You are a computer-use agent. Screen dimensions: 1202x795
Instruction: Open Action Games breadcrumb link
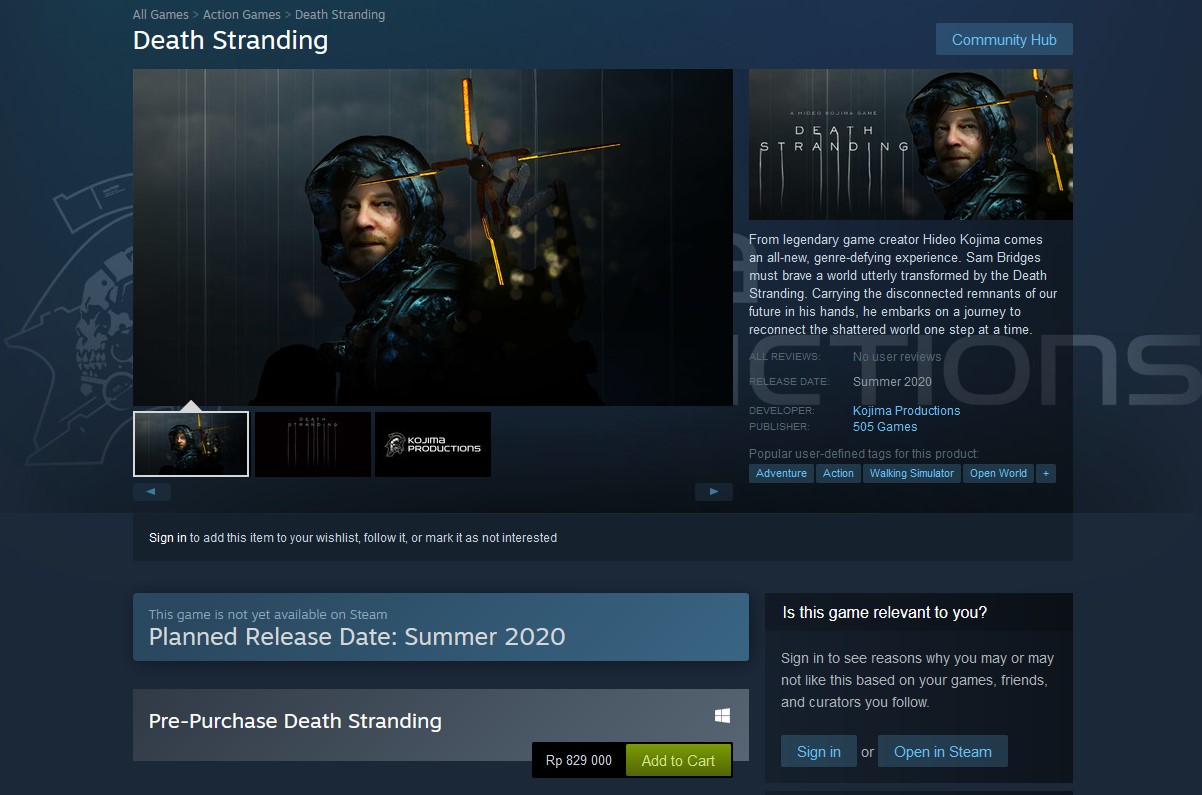[x=242, y=15]
